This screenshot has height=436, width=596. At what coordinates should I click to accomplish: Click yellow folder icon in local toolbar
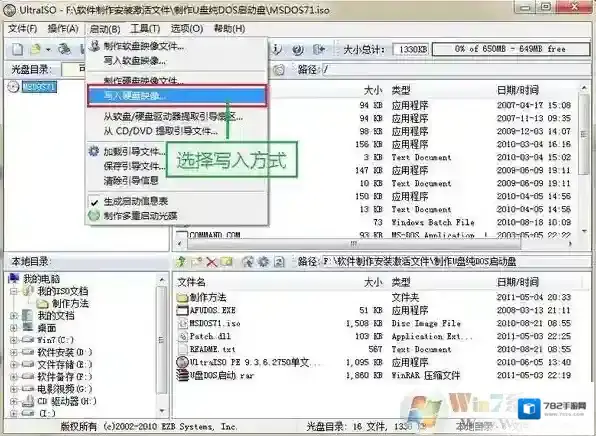[226, 262]
